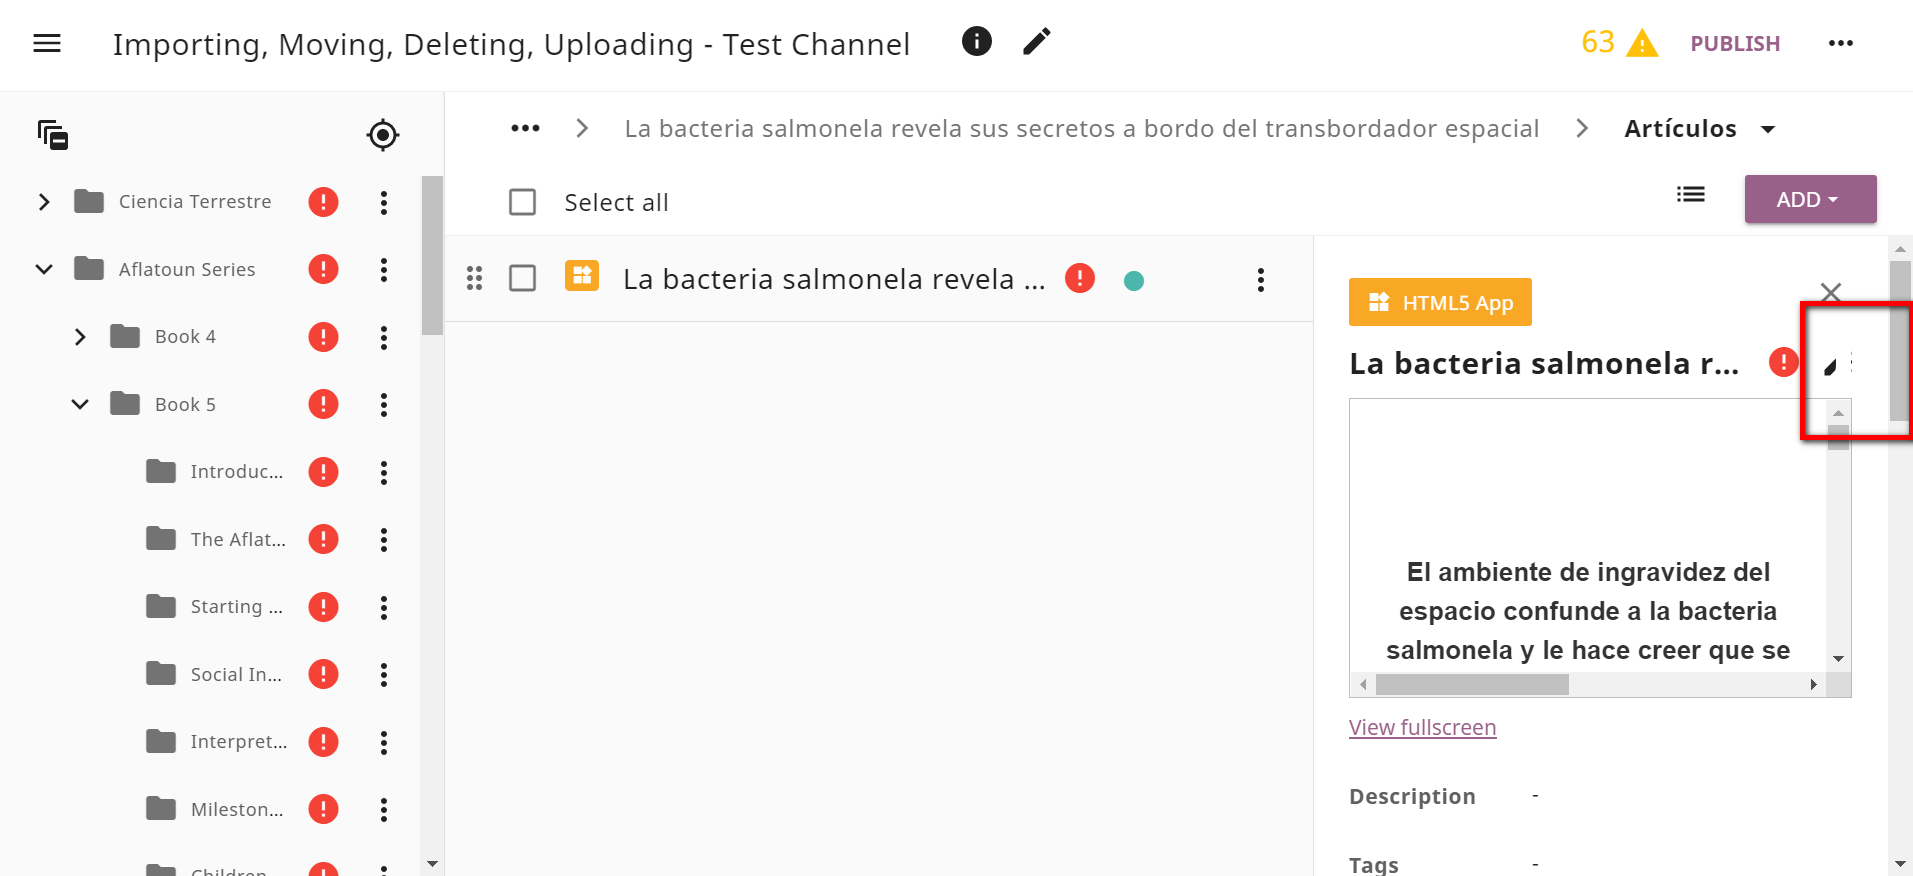Screen dimensions: 1913x876
Task: Check the Select all checkbox
Action: 523,202
